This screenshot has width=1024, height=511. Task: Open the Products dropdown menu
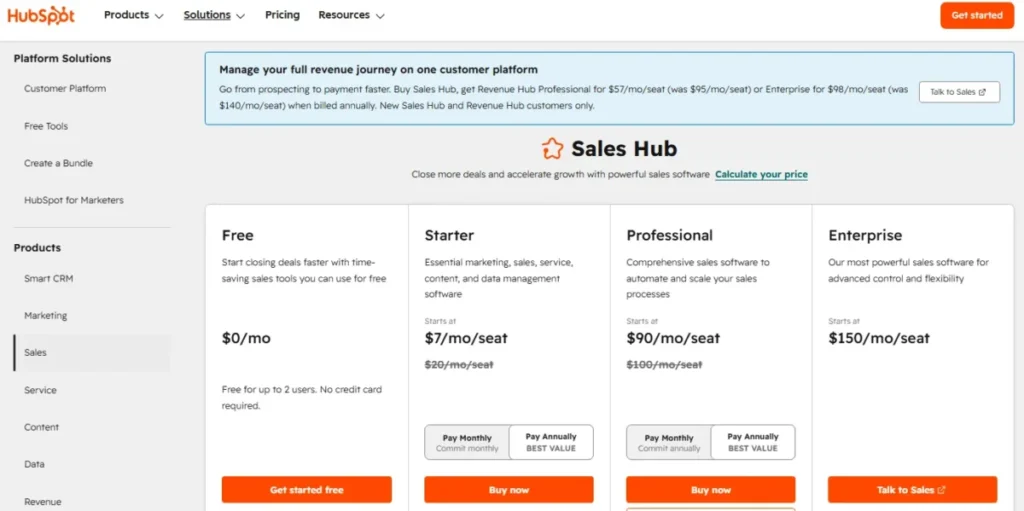(x=134, y=15)
